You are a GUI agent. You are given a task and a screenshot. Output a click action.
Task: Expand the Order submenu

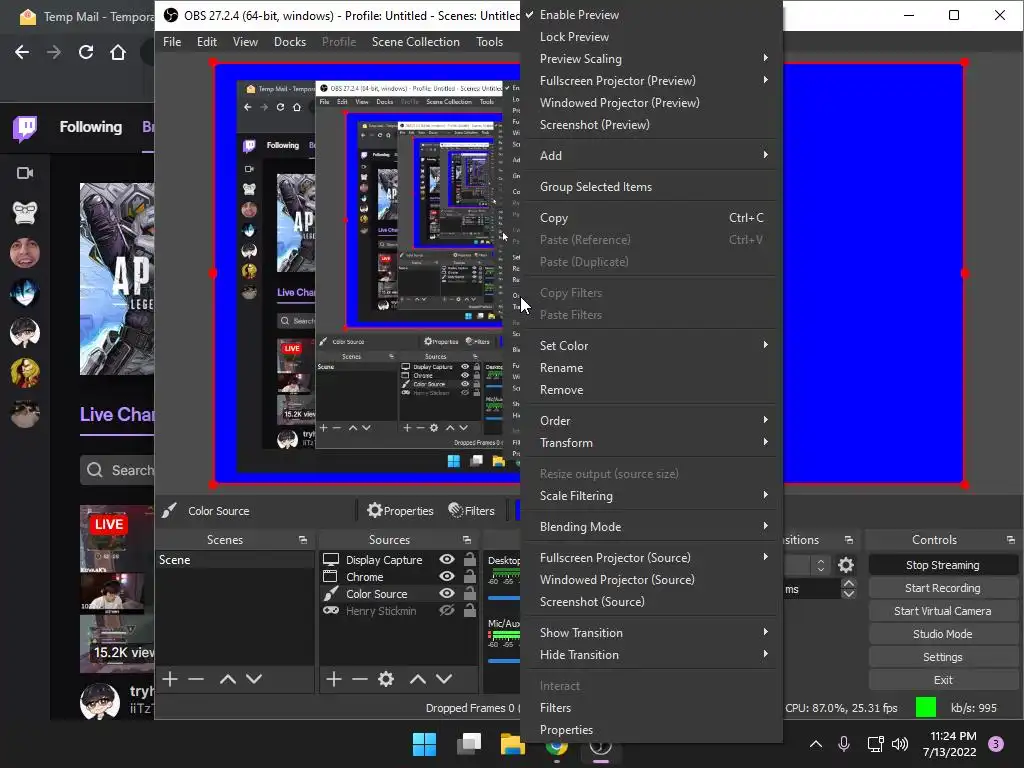click(x=651, y=421)
